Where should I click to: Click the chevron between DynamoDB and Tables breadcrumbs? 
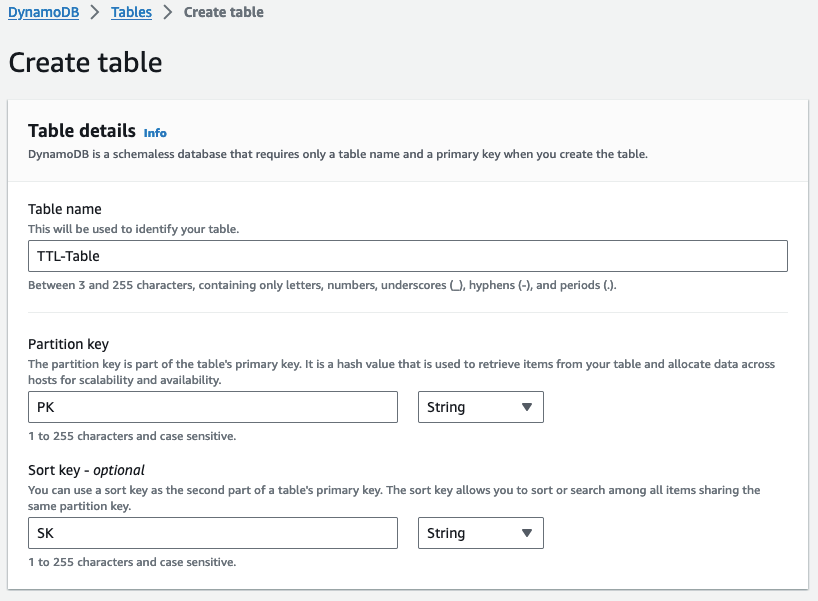coord(94,13)
